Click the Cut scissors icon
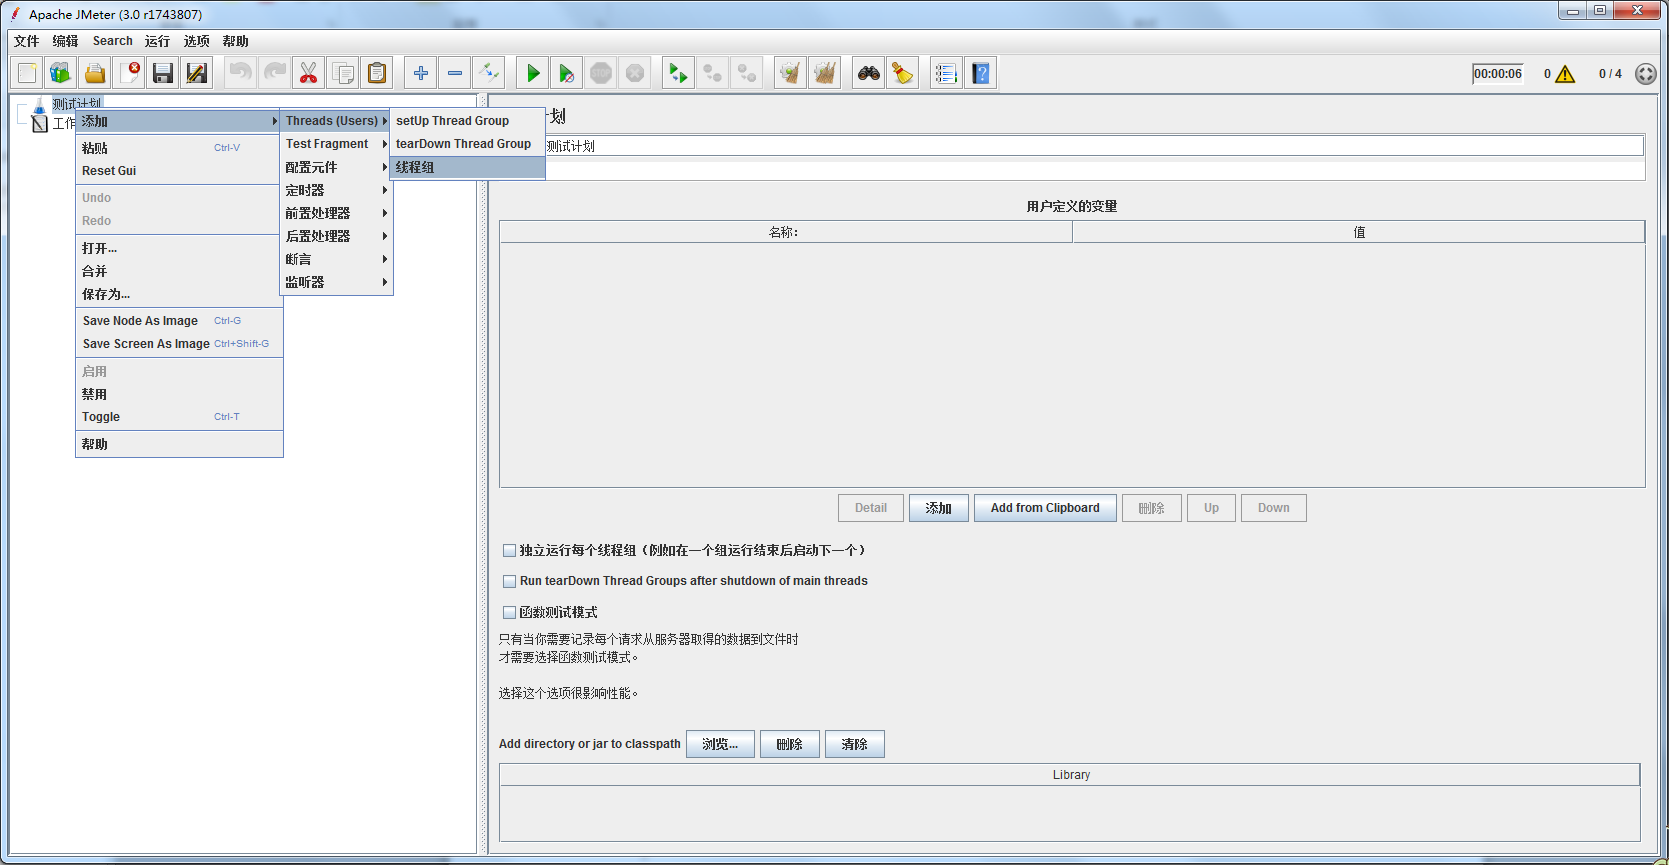This screenshot has height=865, width=1669. click(309, 73)
